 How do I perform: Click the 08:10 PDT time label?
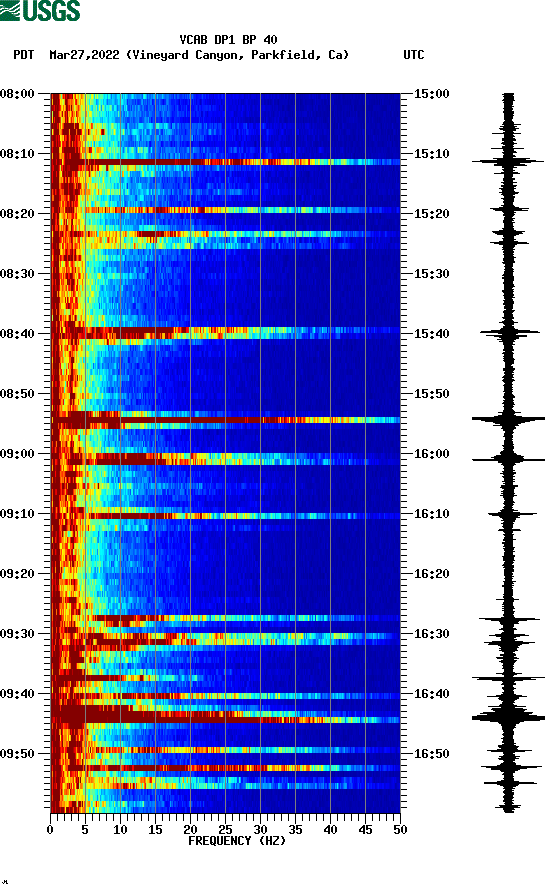[17, 154]
